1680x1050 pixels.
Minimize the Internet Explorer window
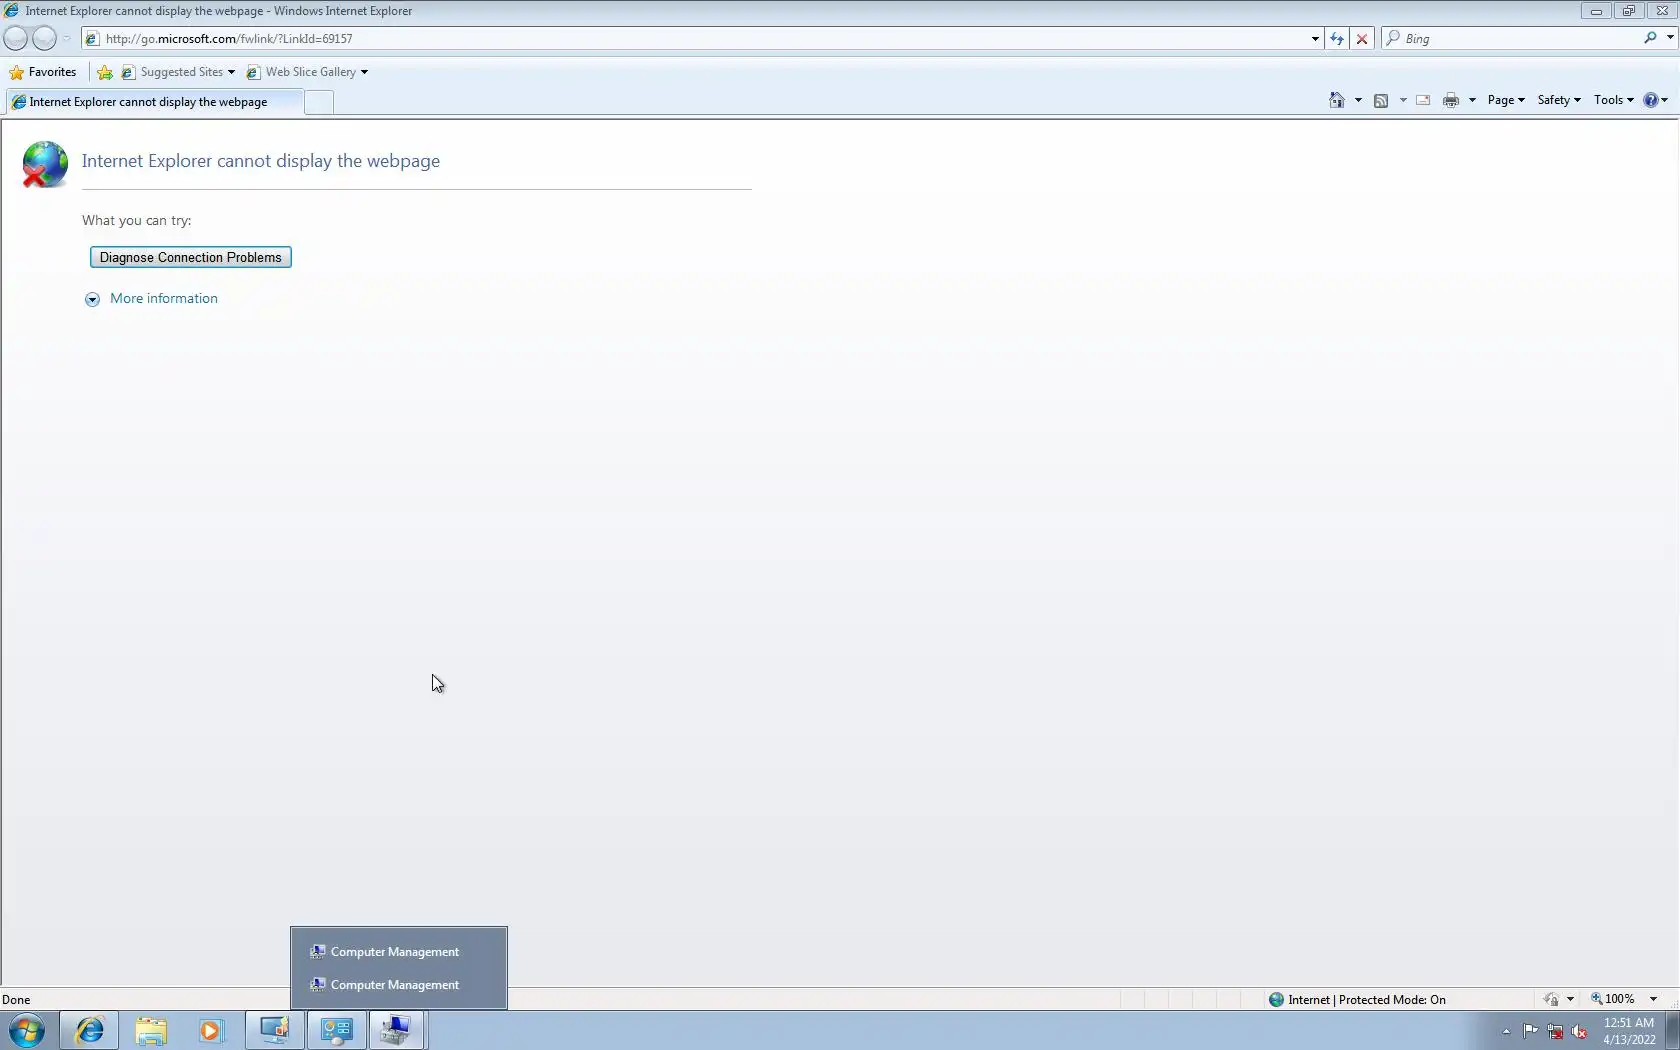pos(1596,11)
